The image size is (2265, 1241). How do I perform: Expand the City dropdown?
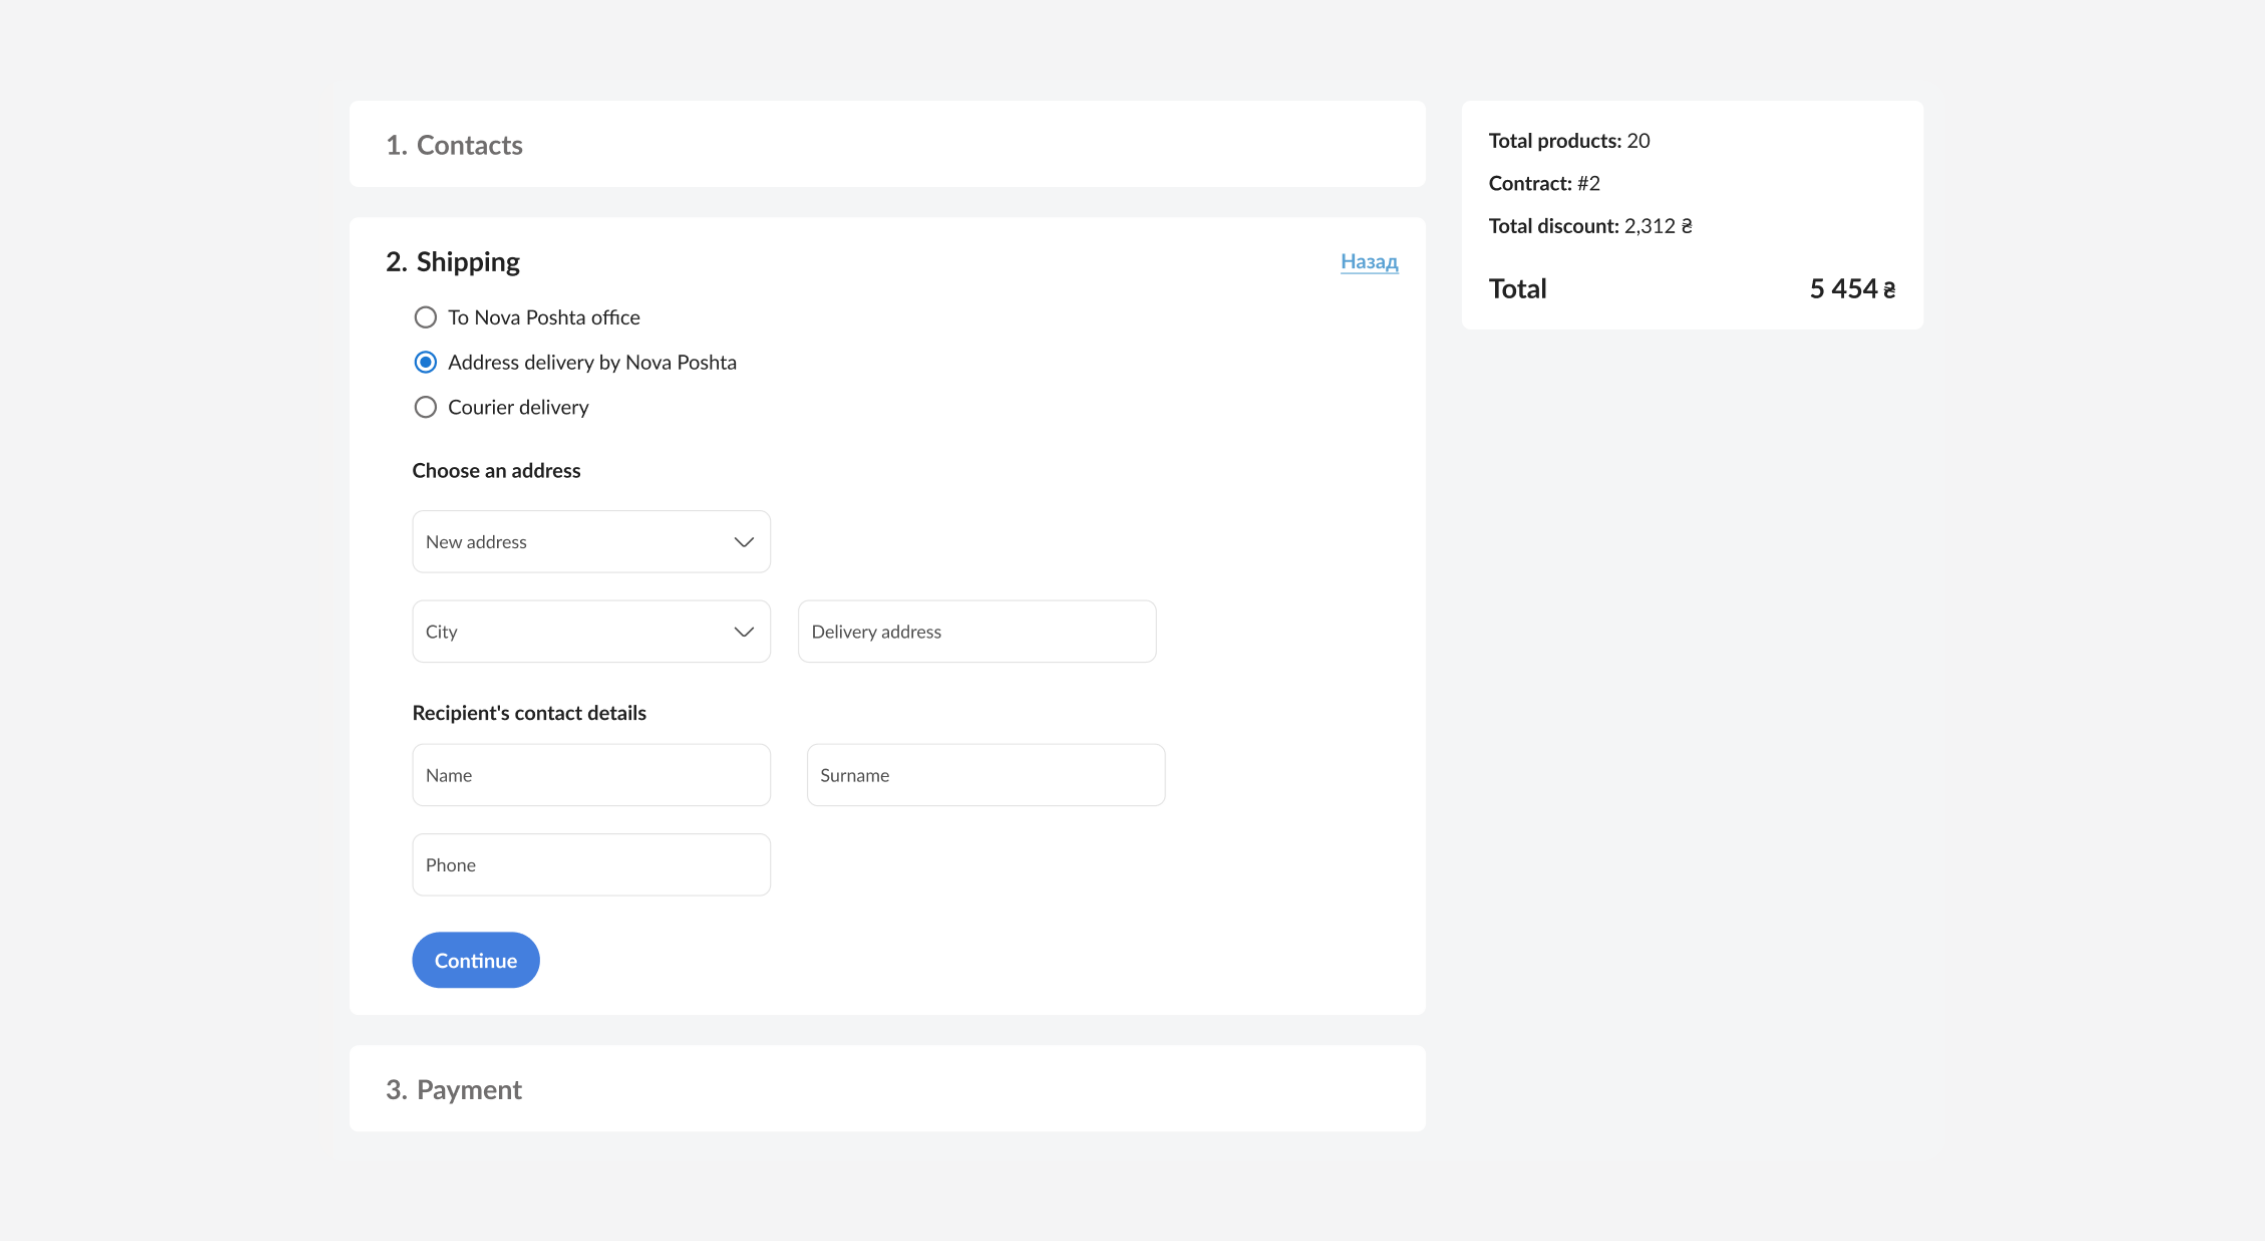(591, 631)
